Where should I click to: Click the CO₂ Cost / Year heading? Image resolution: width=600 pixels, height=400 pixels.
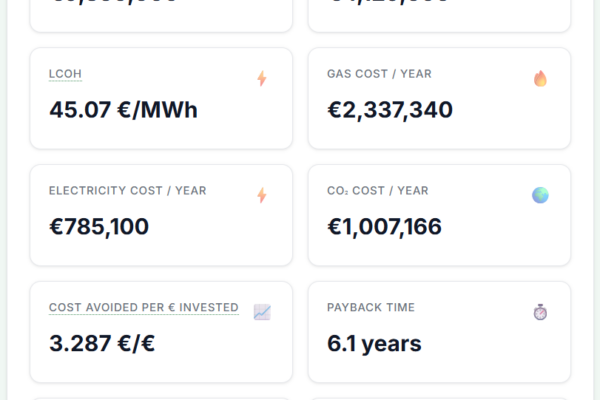click(x=377, y=191)
